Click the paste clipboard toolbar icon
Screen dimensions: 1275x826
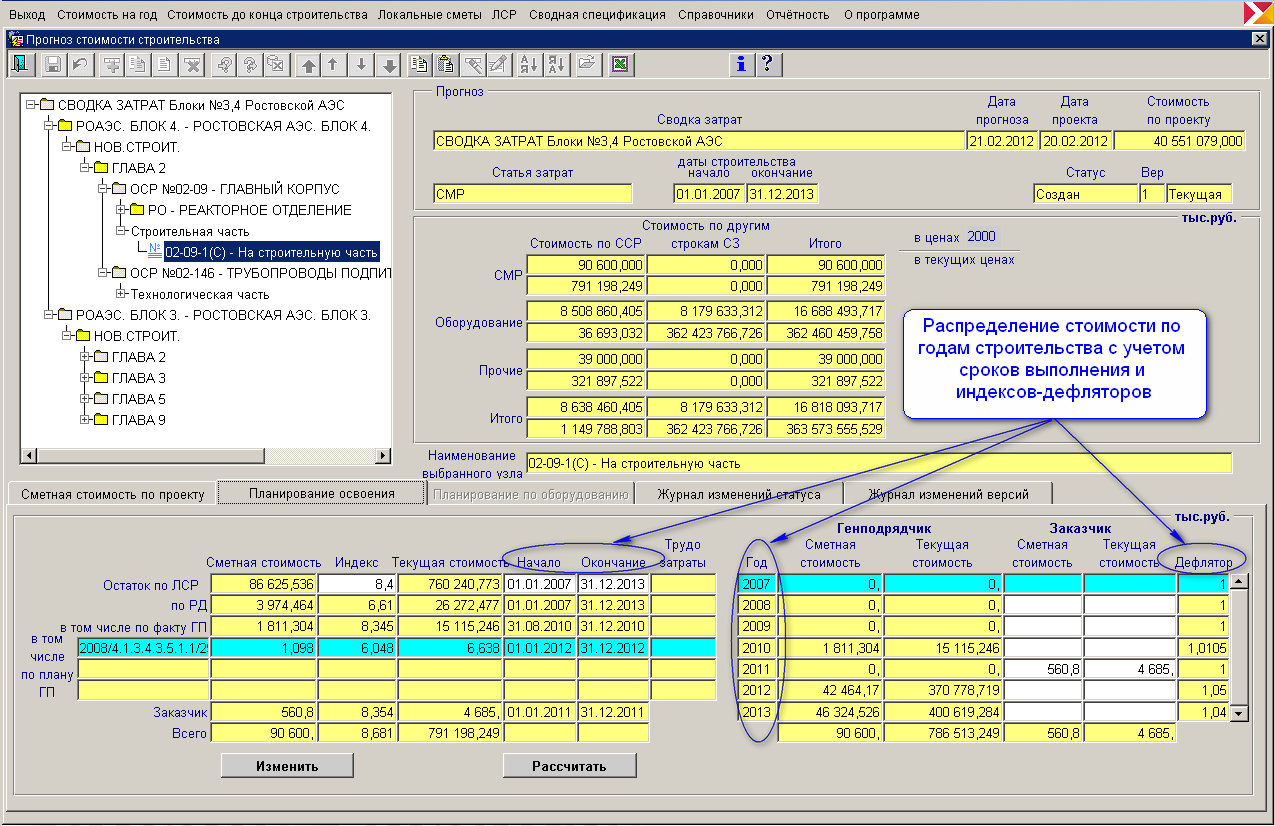pos(446,64)
